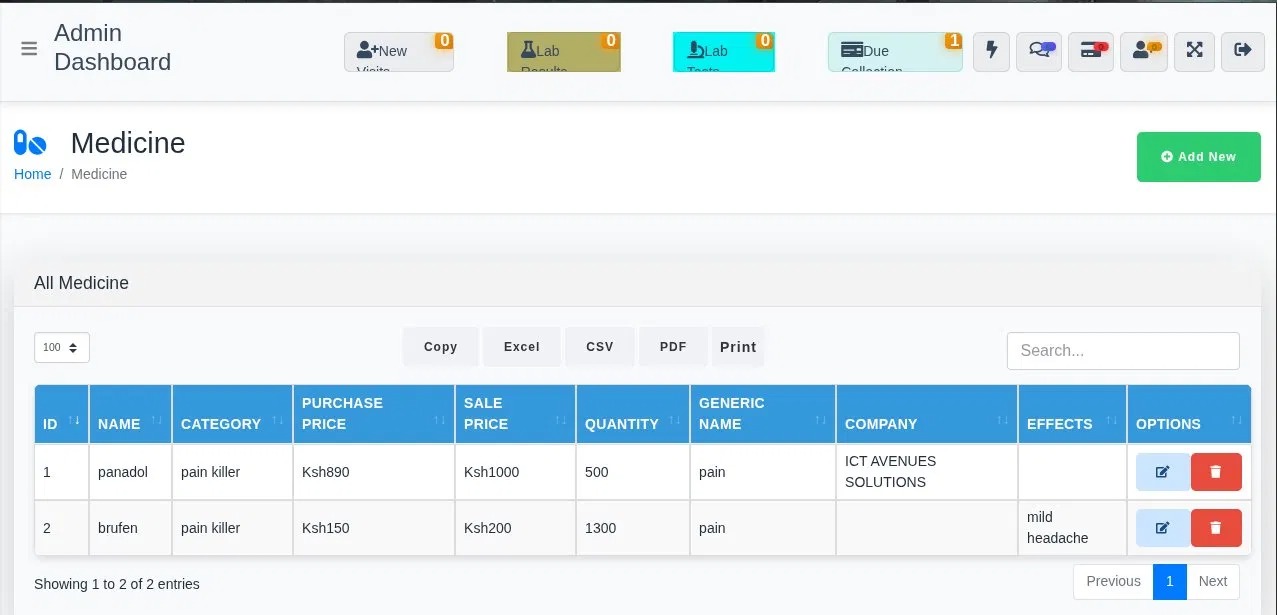This screenshot has width=1277, height=615.
Task: Sort the table by Category column
Action: click(233, 414)
